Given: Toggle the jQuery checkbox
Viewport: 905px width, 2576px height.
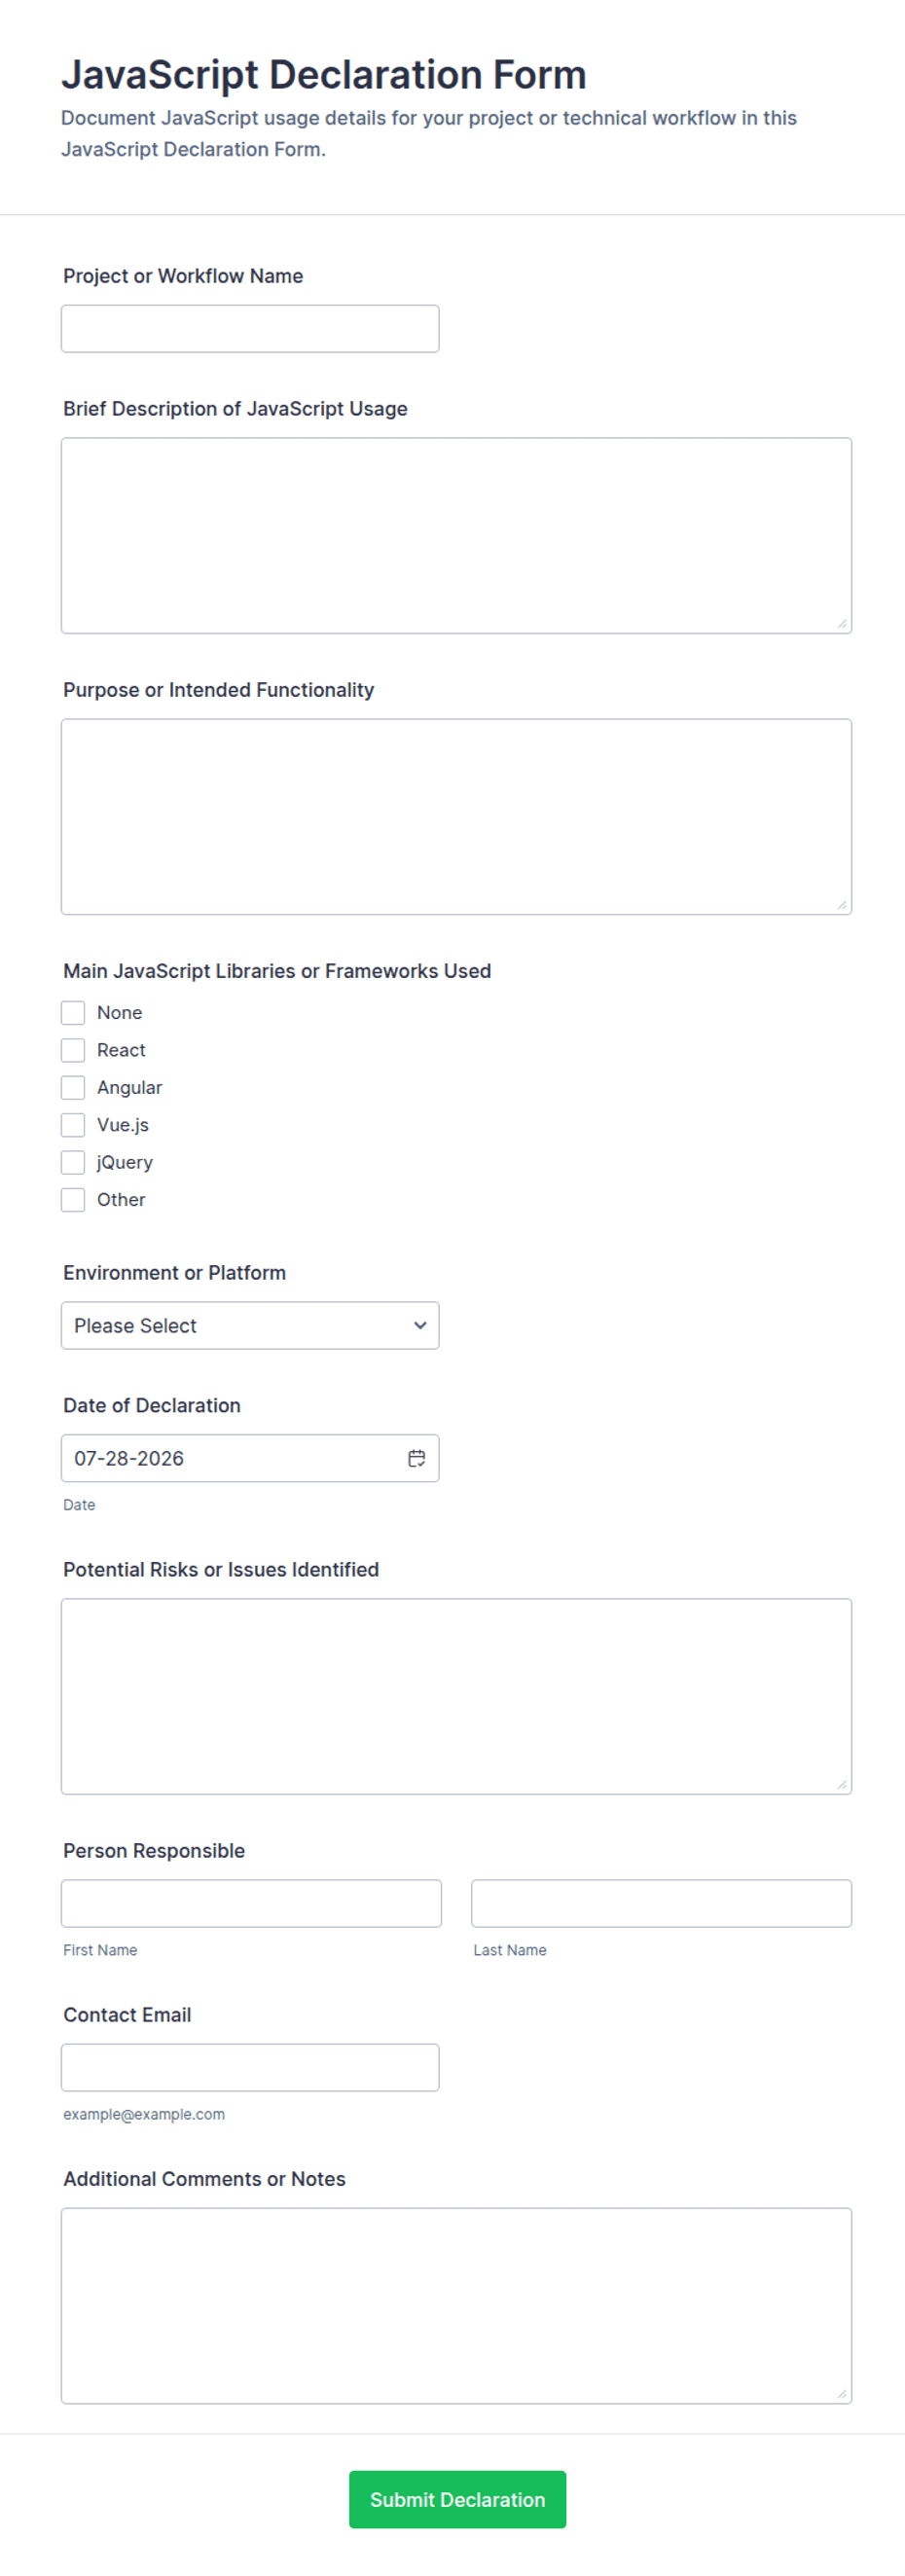Looking at the screenshot, I should 73,1162.
